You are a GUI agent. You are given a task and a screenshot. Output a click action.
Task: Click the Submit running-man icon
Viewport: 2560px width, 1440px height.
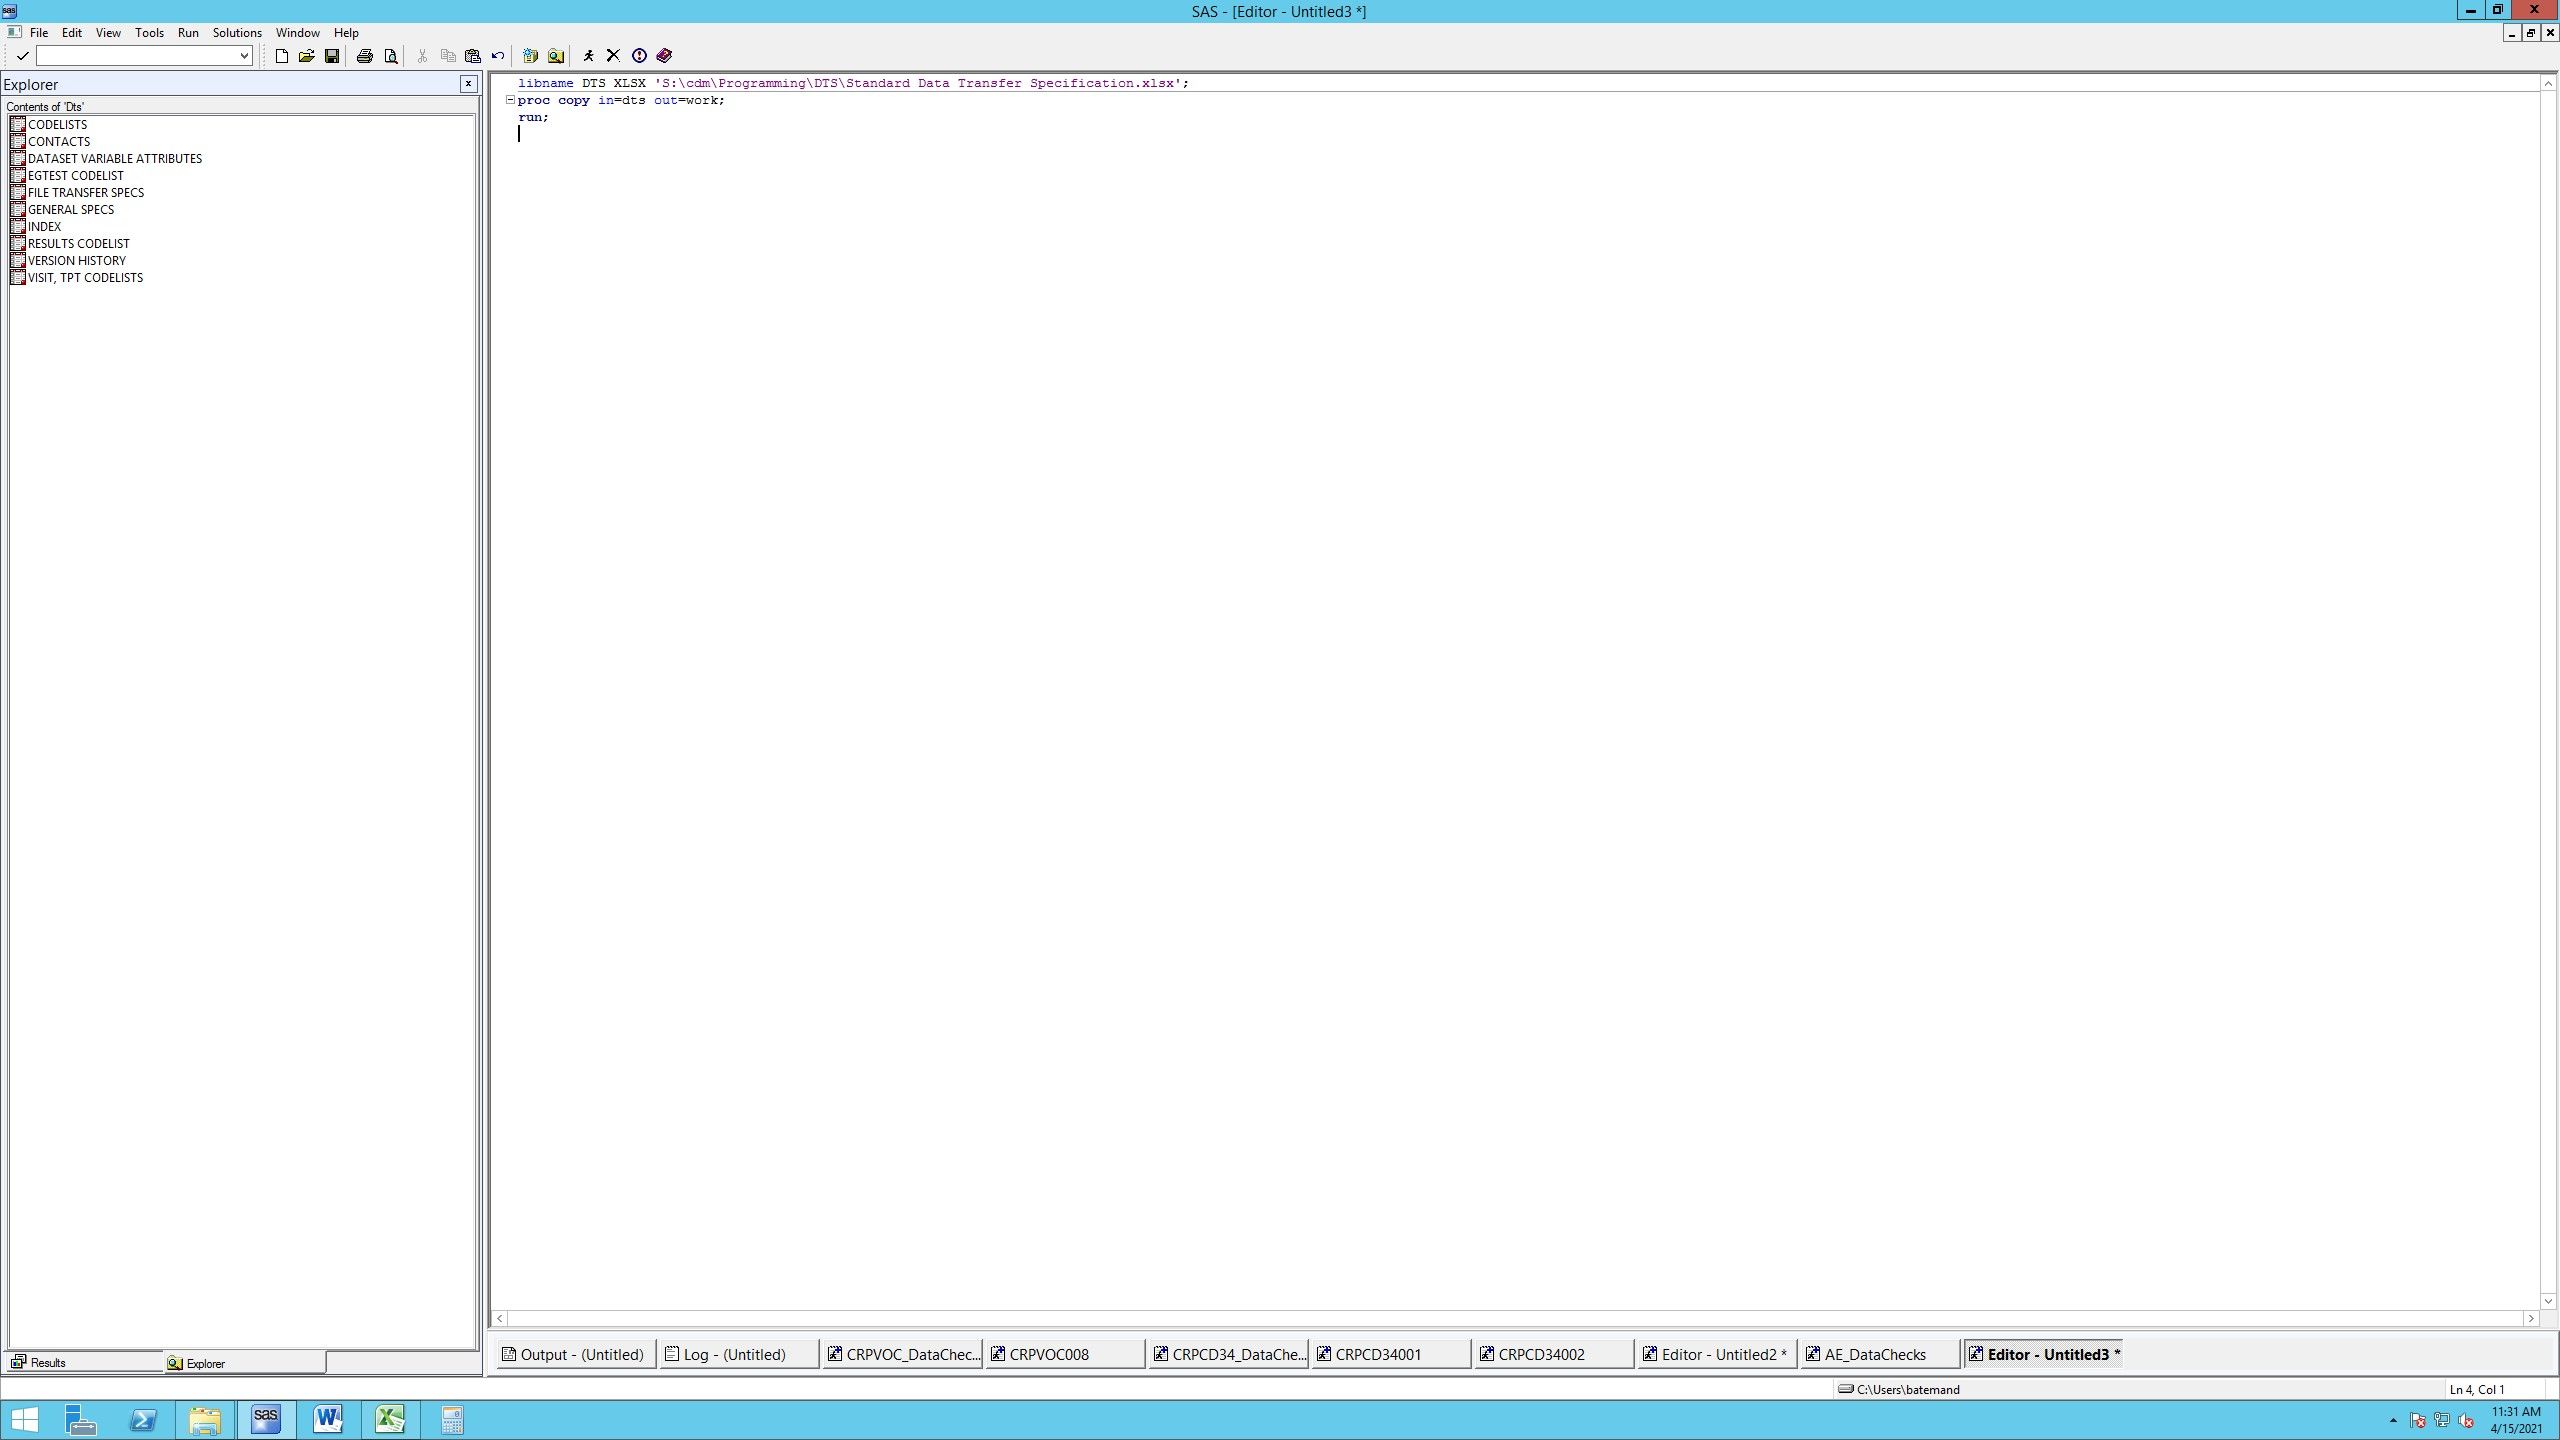588,56
